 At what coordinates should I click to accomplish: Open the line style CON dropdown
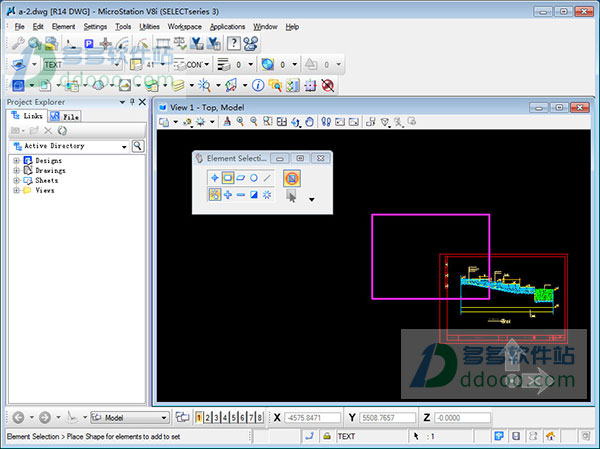206,64
